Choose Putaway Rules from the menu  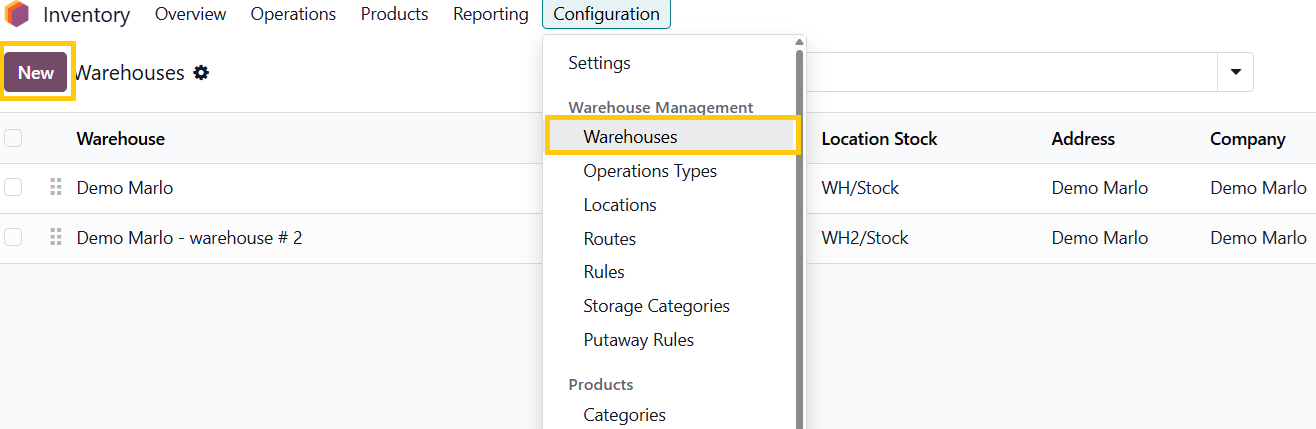click(638, 340)
